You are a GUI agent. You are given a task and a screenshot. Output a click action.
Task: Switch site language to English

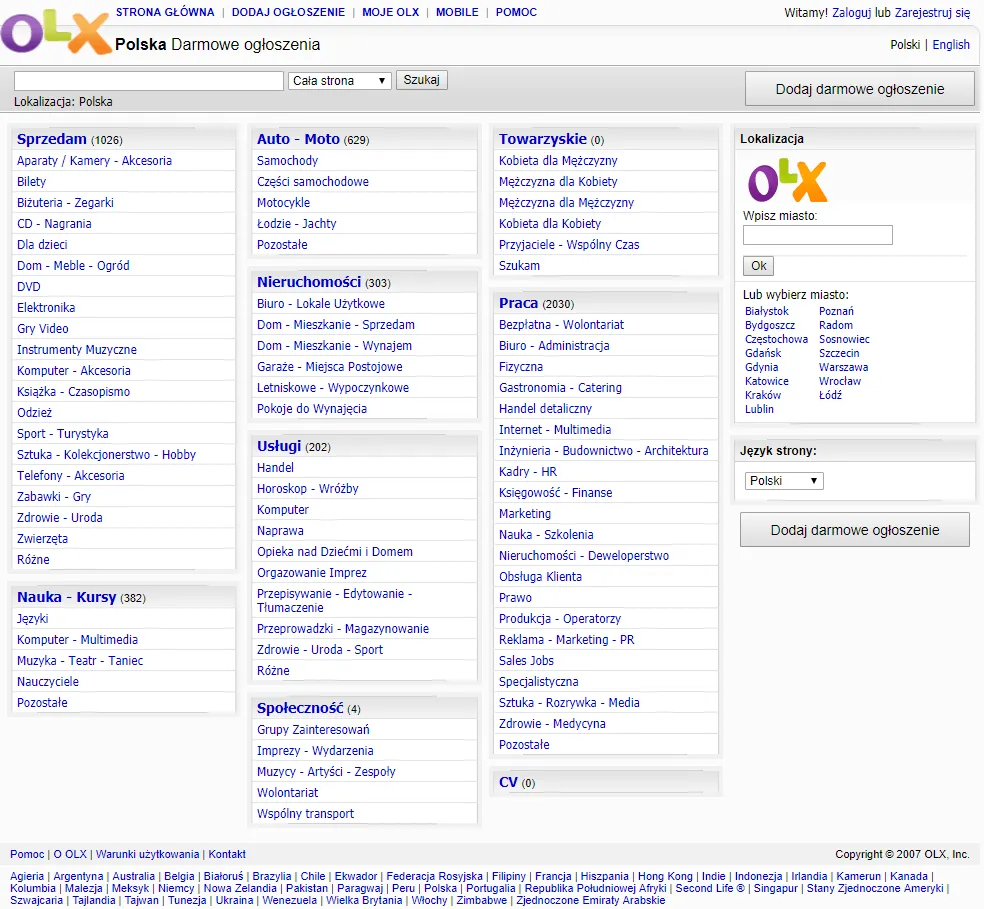pyautogui.click(x=951, y=45)
